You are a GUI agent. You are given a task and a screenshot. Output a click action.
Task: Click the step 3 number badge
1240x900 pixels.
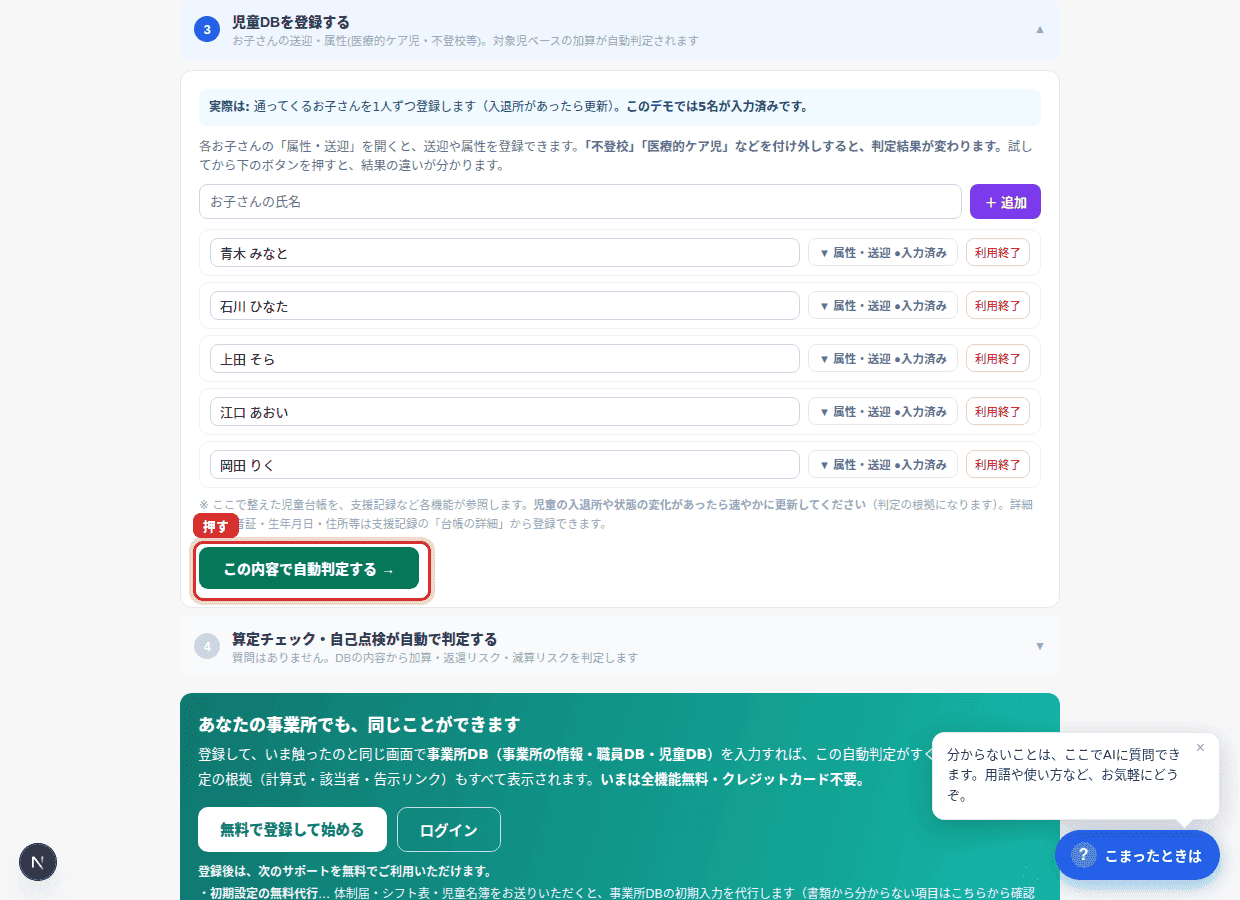pyautogui.click(x=207, y=30)
